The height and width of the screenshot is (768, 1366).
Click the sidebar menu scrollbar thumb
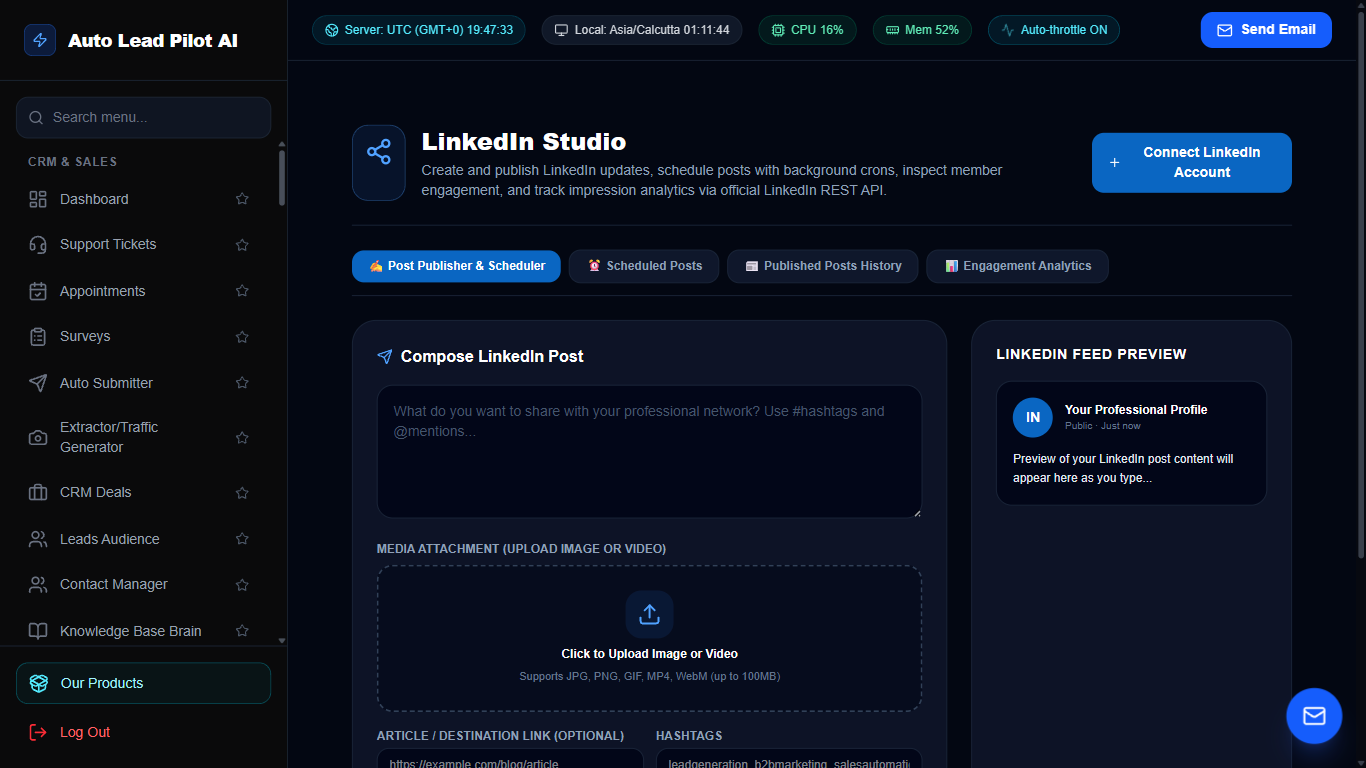(x=282, y=178)
